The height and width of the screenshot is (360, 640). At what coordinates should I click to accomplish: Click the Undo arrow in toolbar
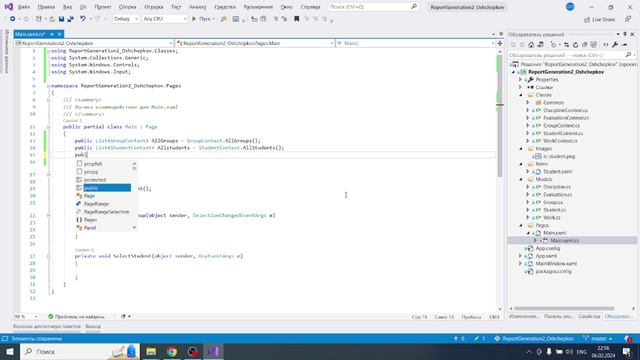[x=83, y=19]
